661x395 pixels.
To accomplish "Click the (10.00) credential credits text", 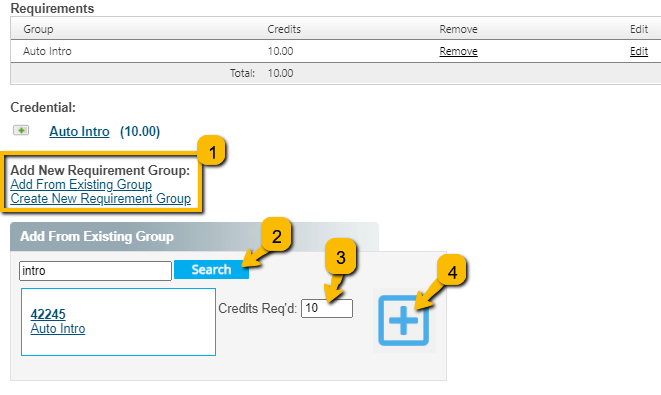I will (x=140, y=132).
